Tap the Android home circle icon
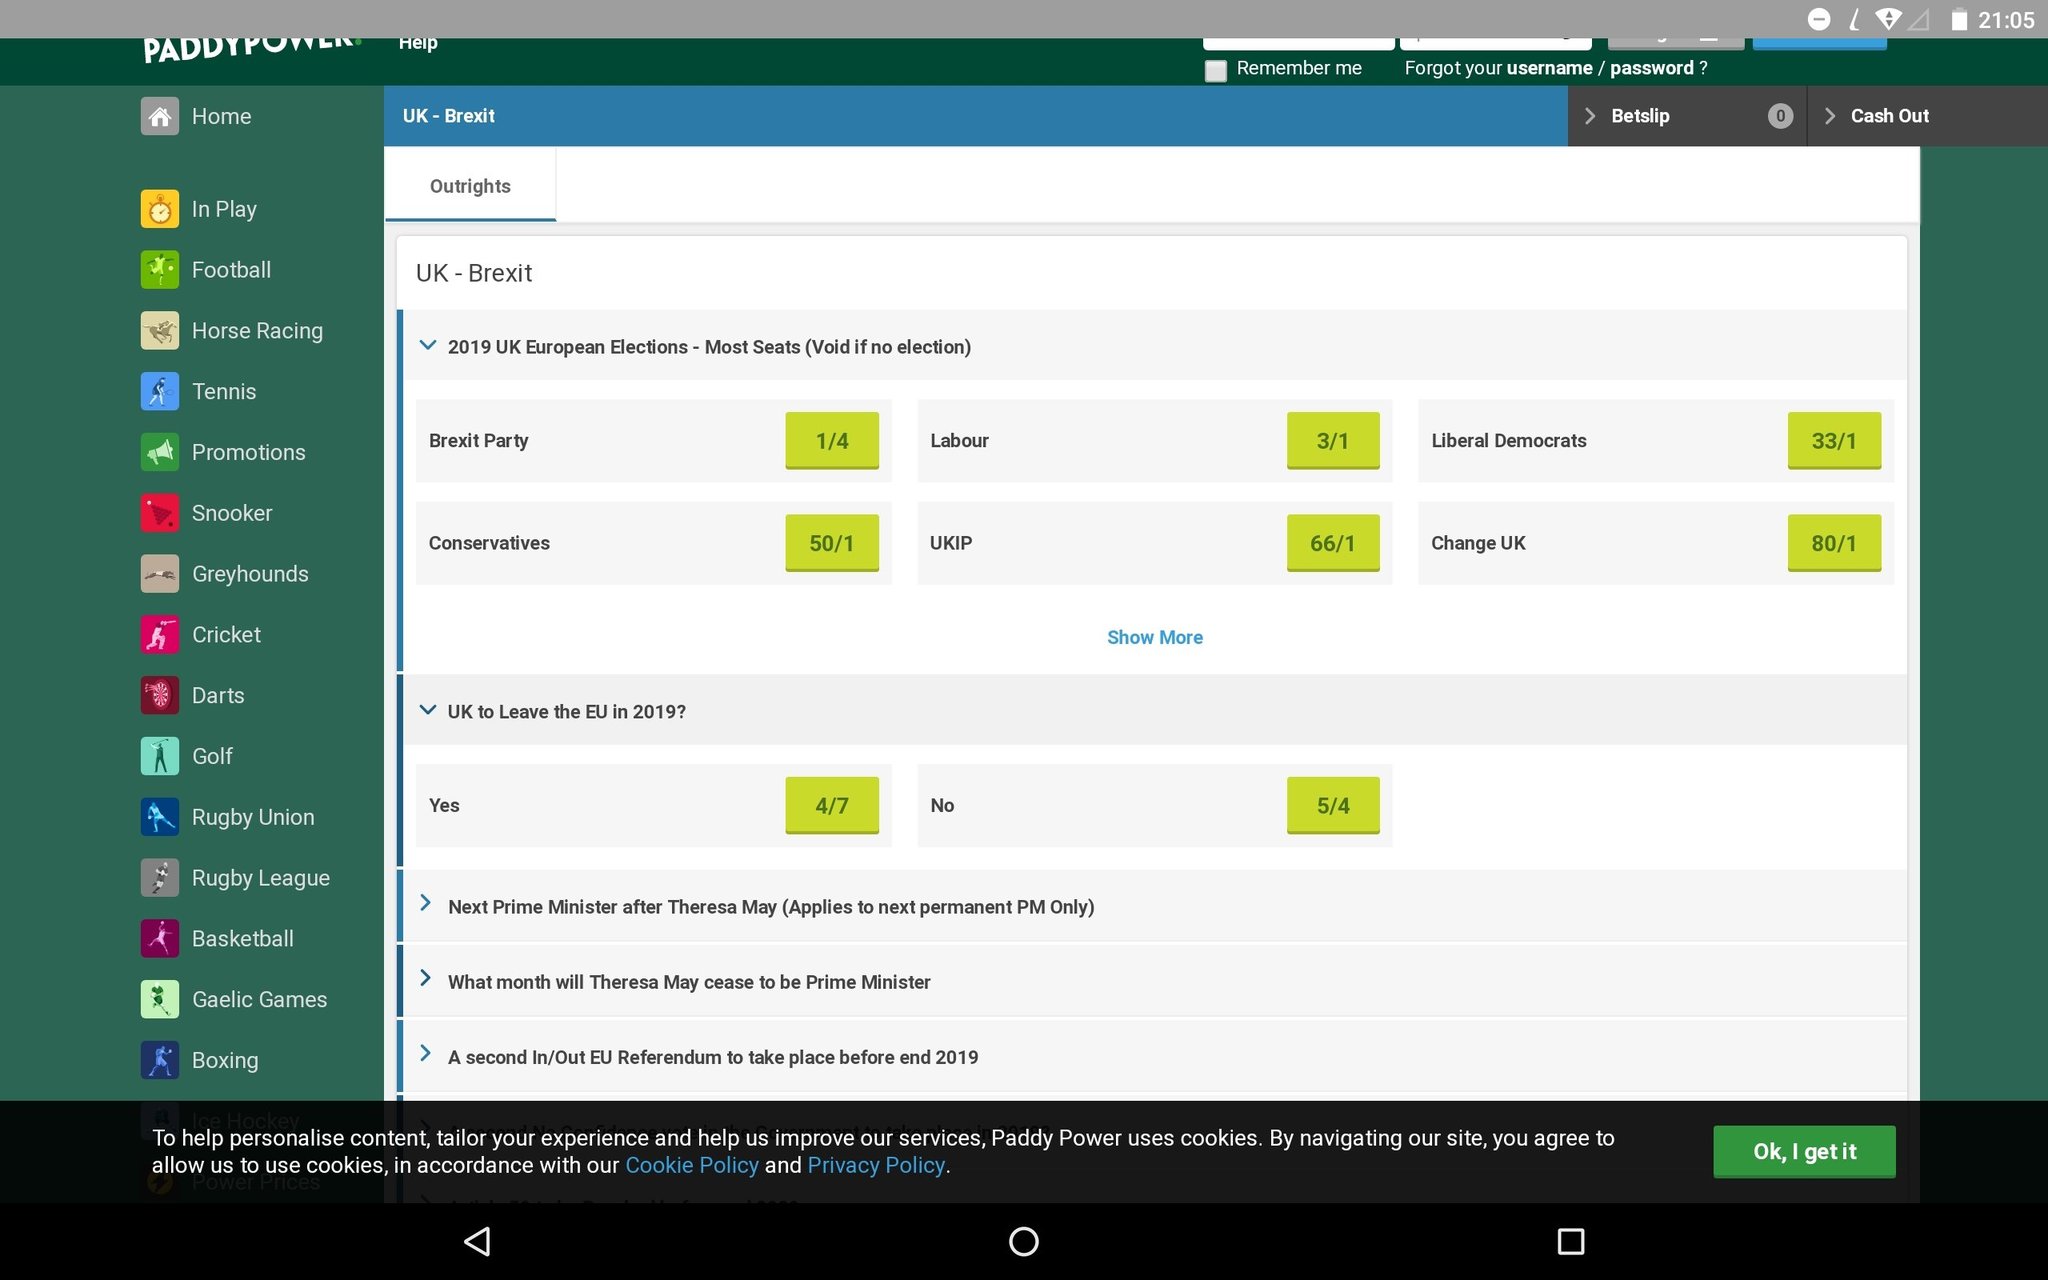Viewport: 2048px width, 1280px height. tap(1024, 1241)
